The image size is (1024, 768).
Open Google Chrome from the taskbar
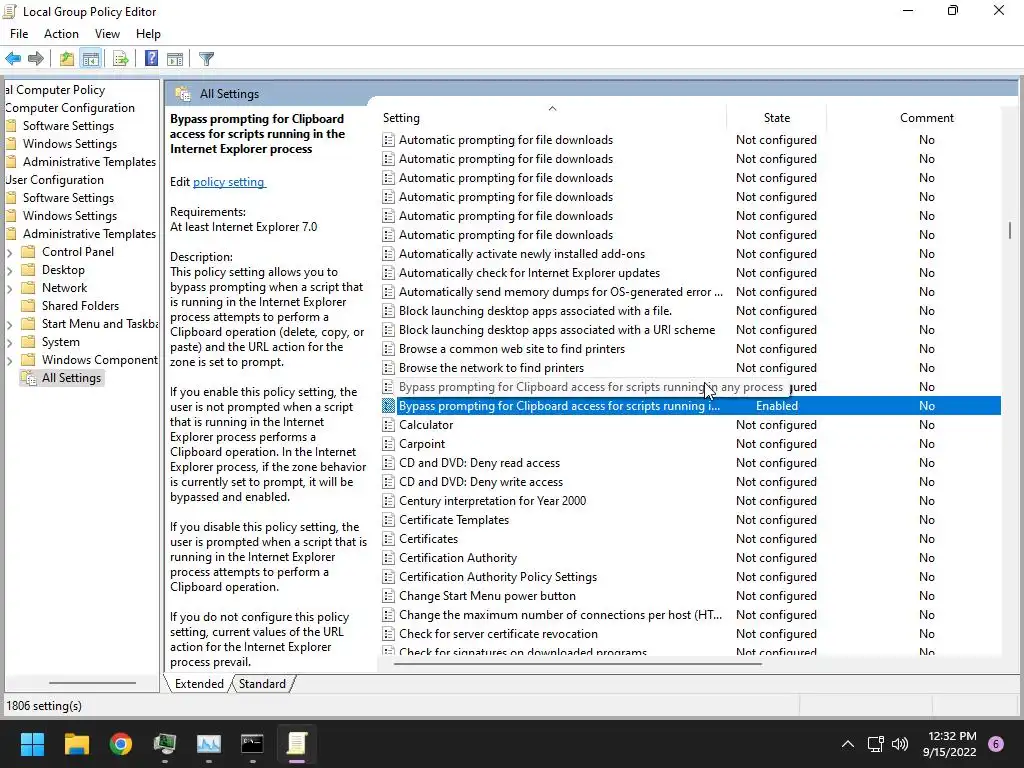pos(121,744)
